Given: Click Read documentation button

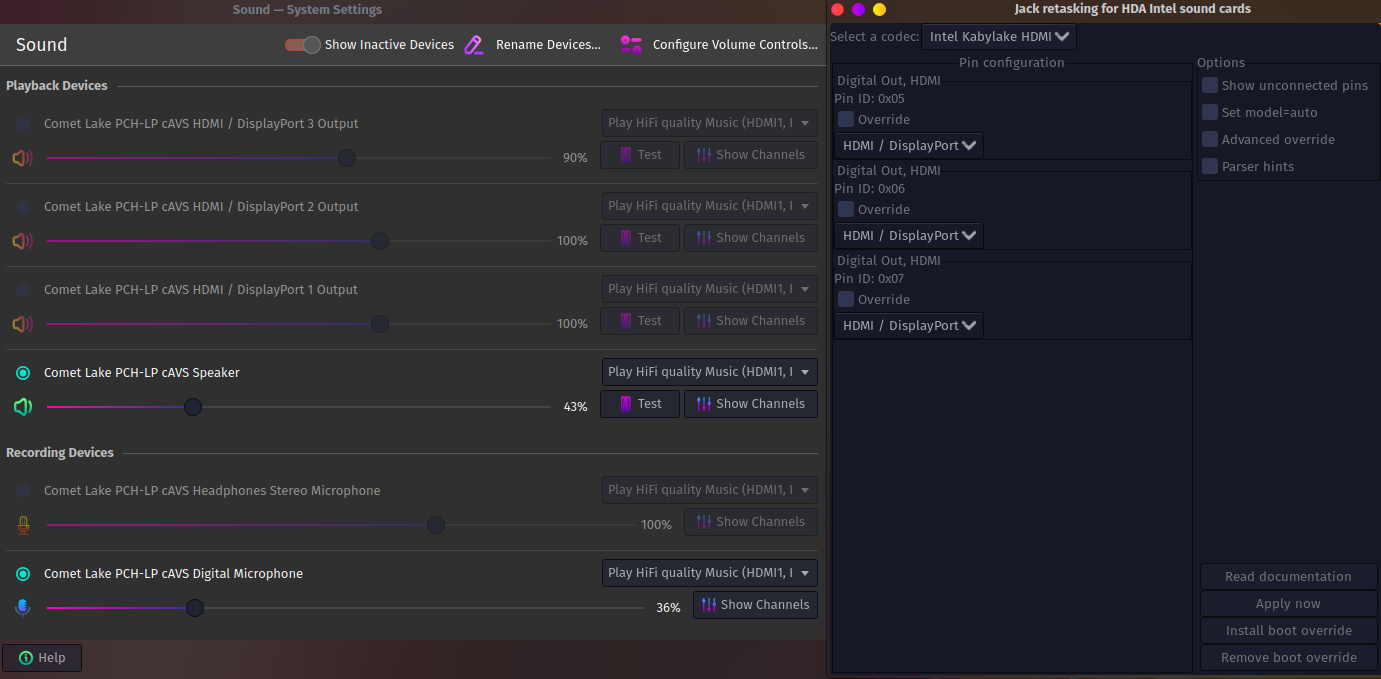Looking at the screenshot, I should (x=1288, y=577).
